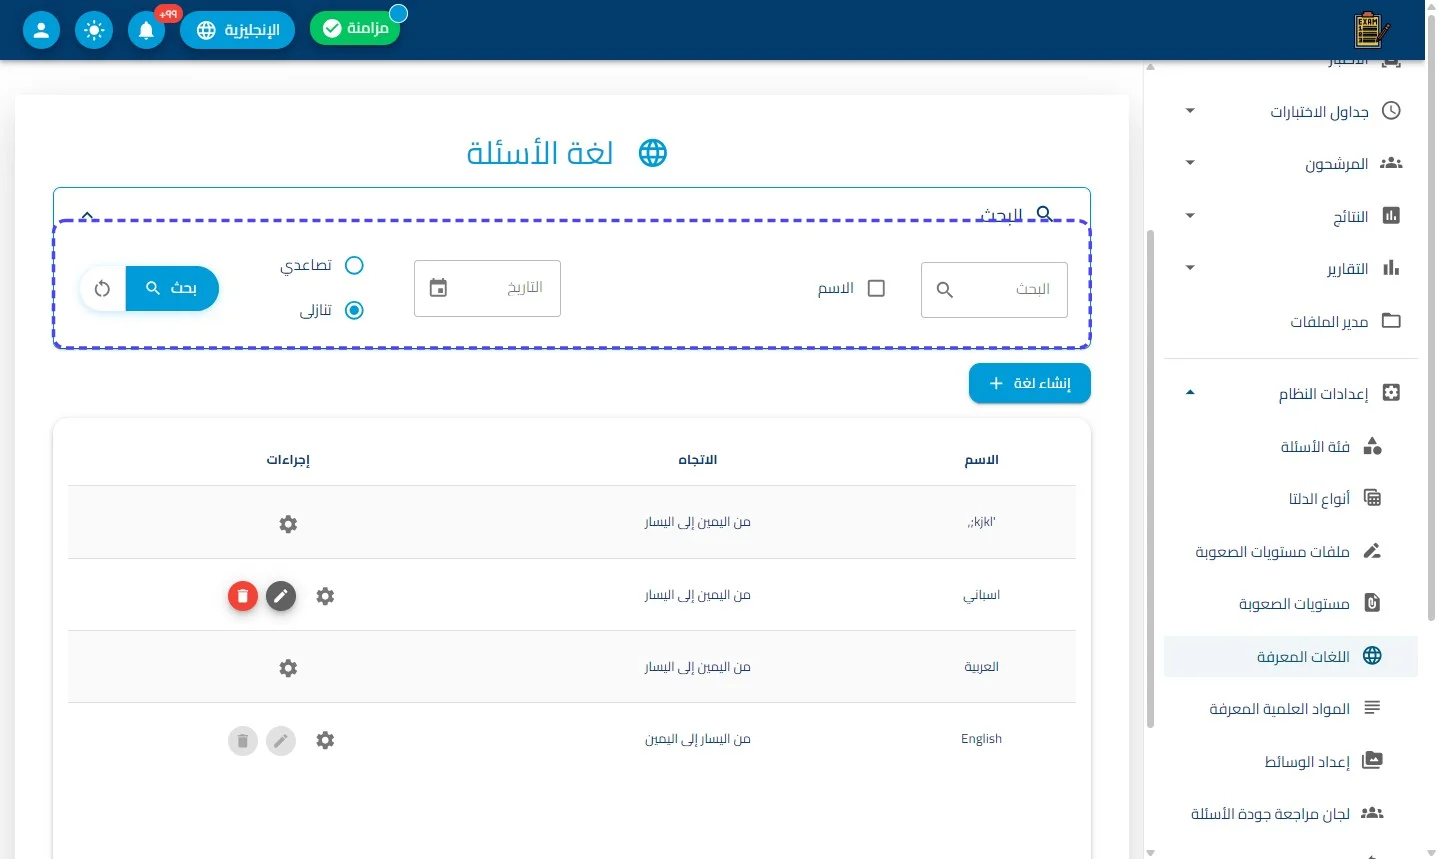The height and width of the screenshot is (859, 1438).
Task: Switch language via الإنجليزية button
Action: tap(237, 30)
